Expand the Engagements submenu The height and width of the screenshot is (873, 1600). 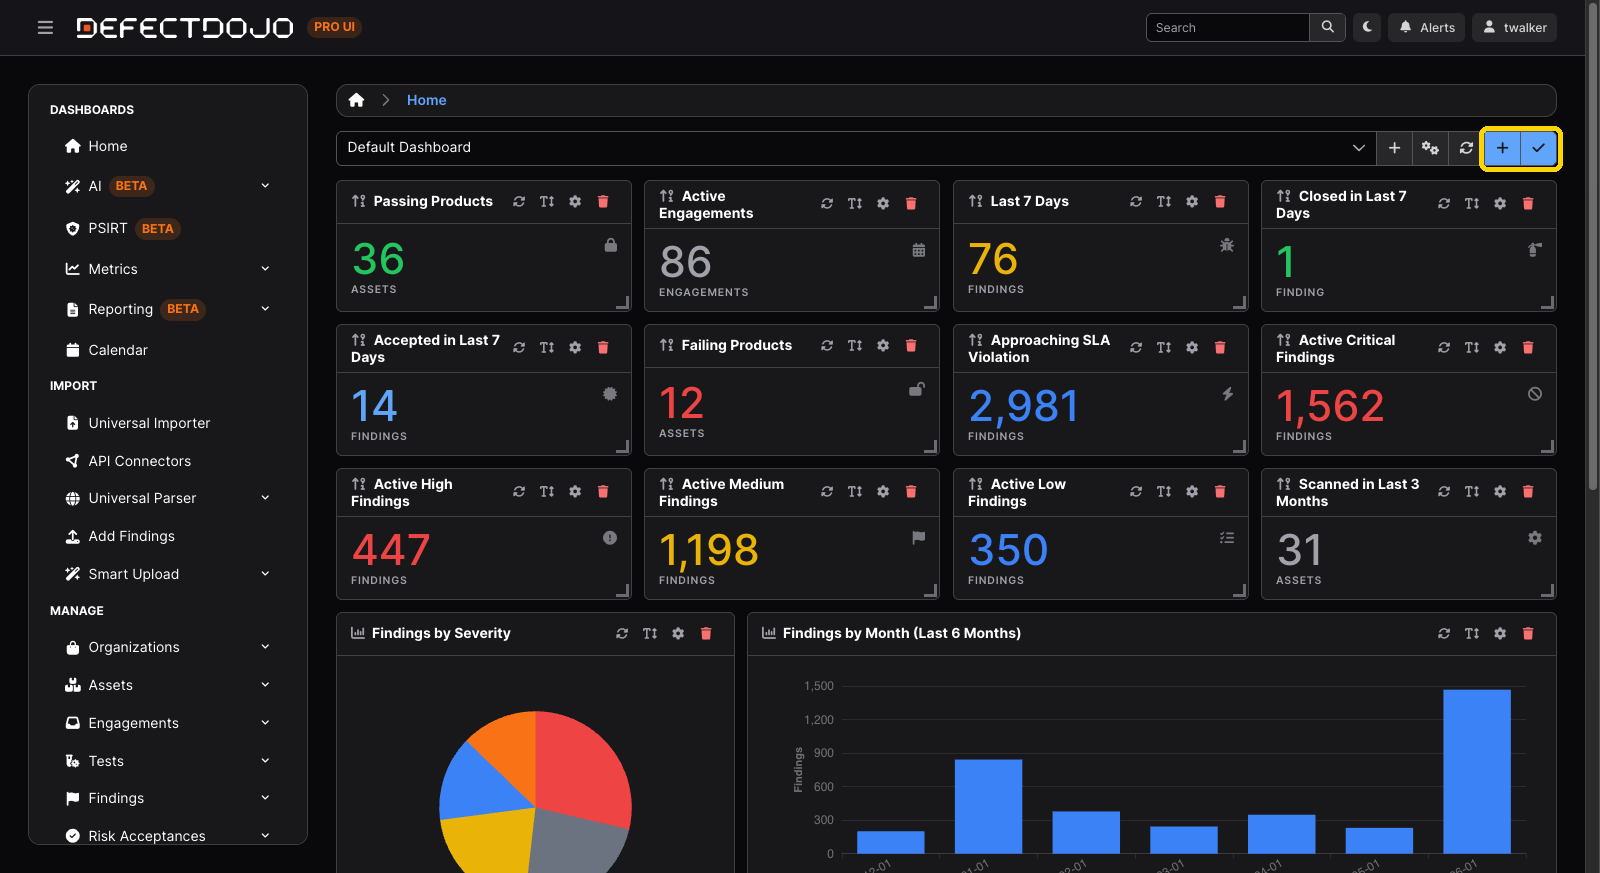tap(168, 723)
